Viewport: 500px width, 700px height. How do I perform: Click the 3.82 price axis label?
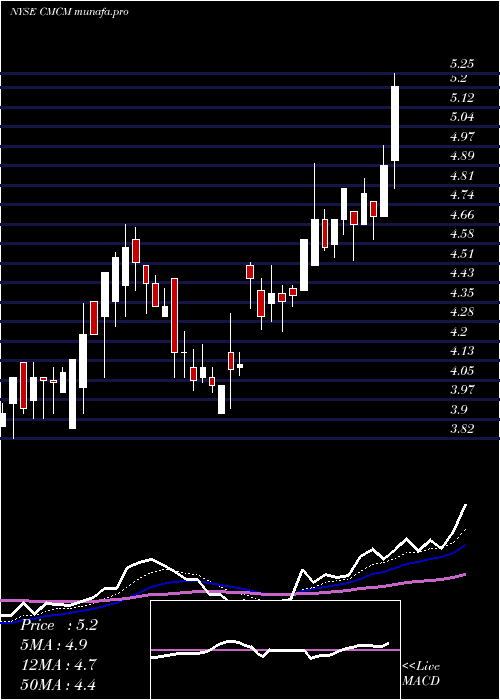click(x=462, y=429)
